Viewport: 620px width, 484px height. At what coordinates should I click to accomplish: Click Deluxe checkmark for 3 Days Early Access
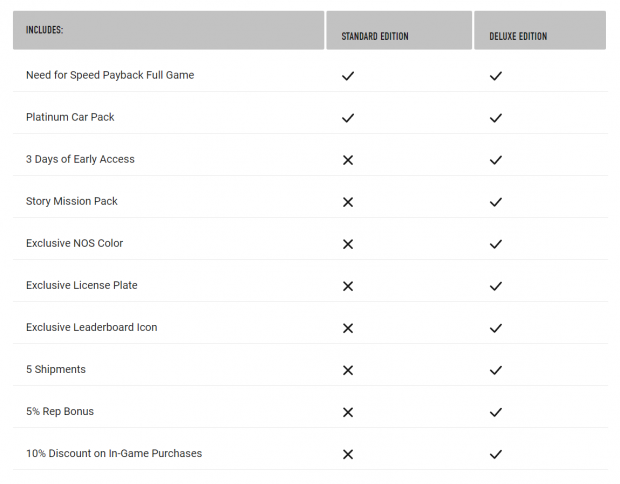(496, 160)
